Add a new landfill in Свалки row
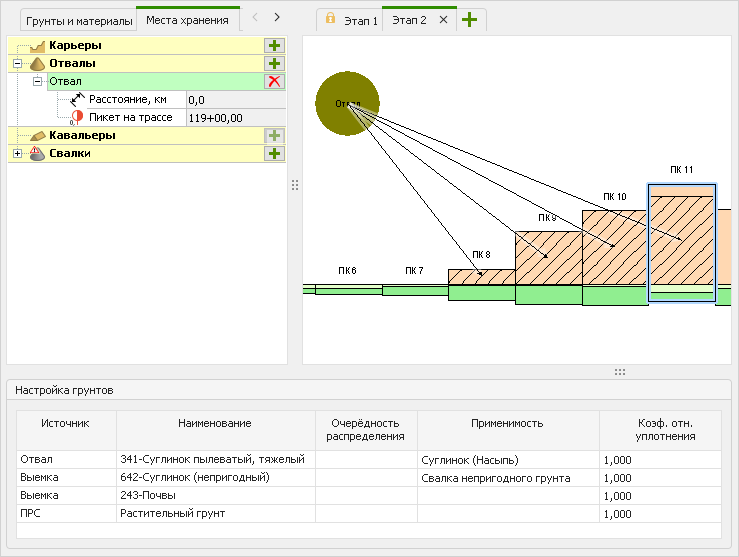Viewport: 739px width, 557px height. pyautogui.click(x=274, y=153)
